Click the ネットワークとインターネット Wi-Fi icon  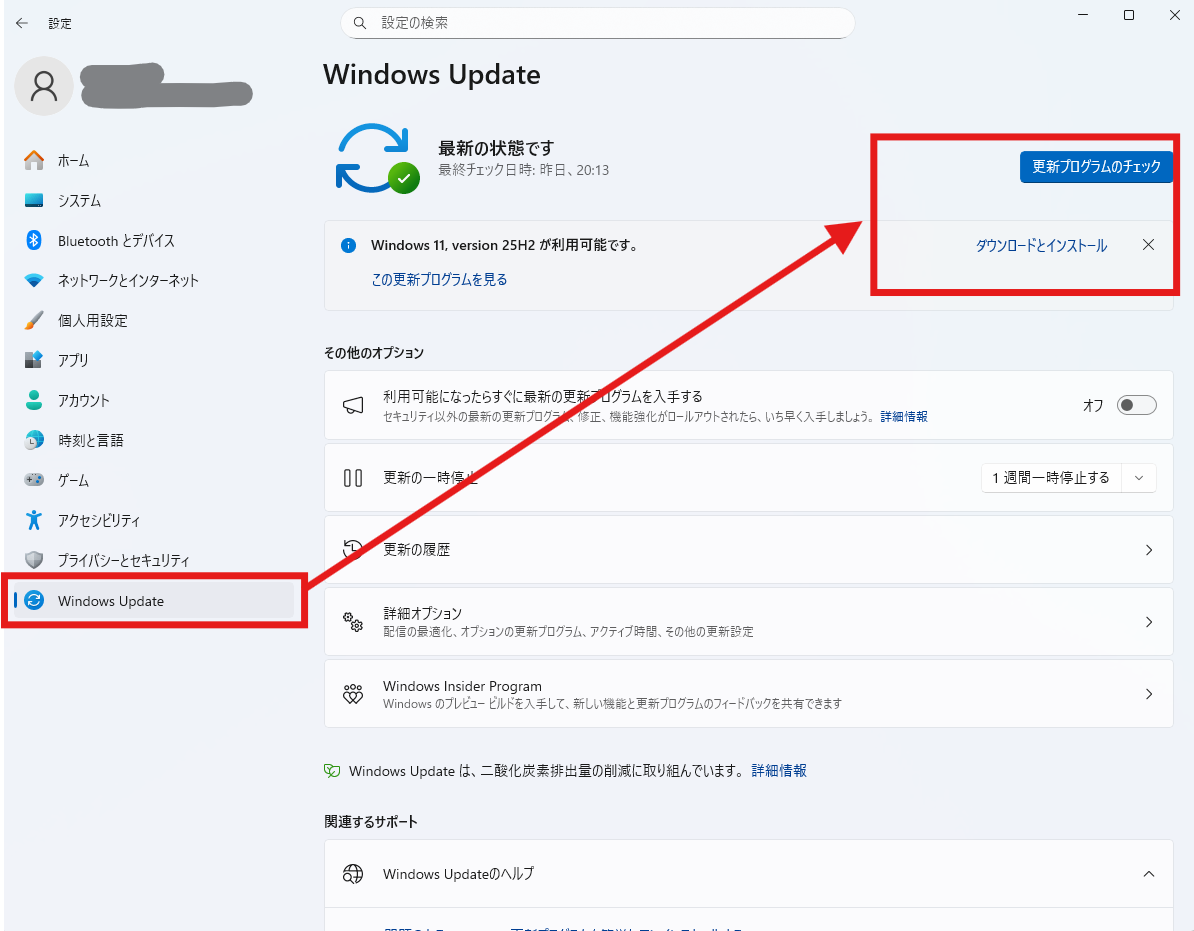pos(34,280)
